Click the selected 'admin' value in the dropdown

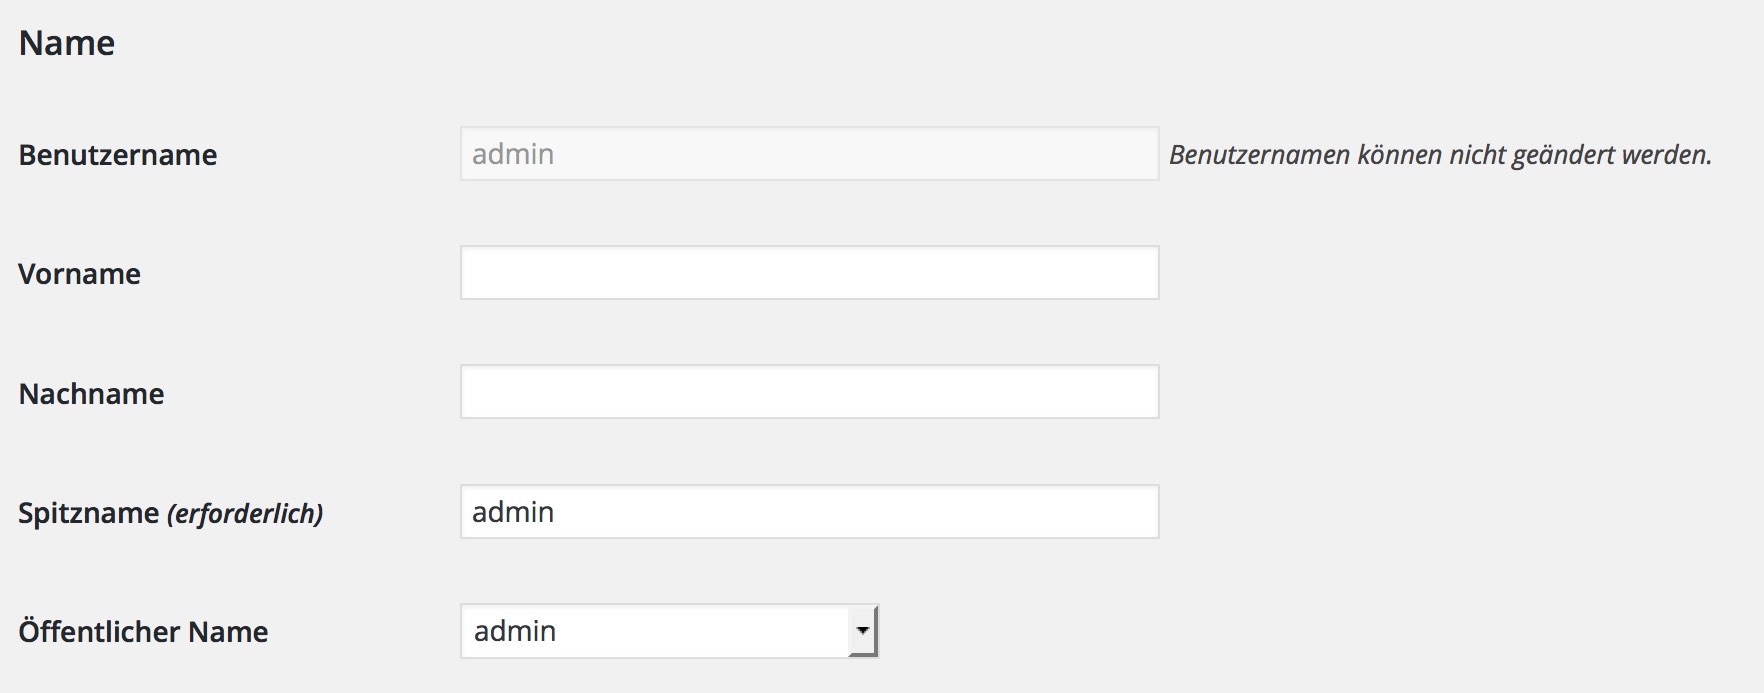click(515, 631)
